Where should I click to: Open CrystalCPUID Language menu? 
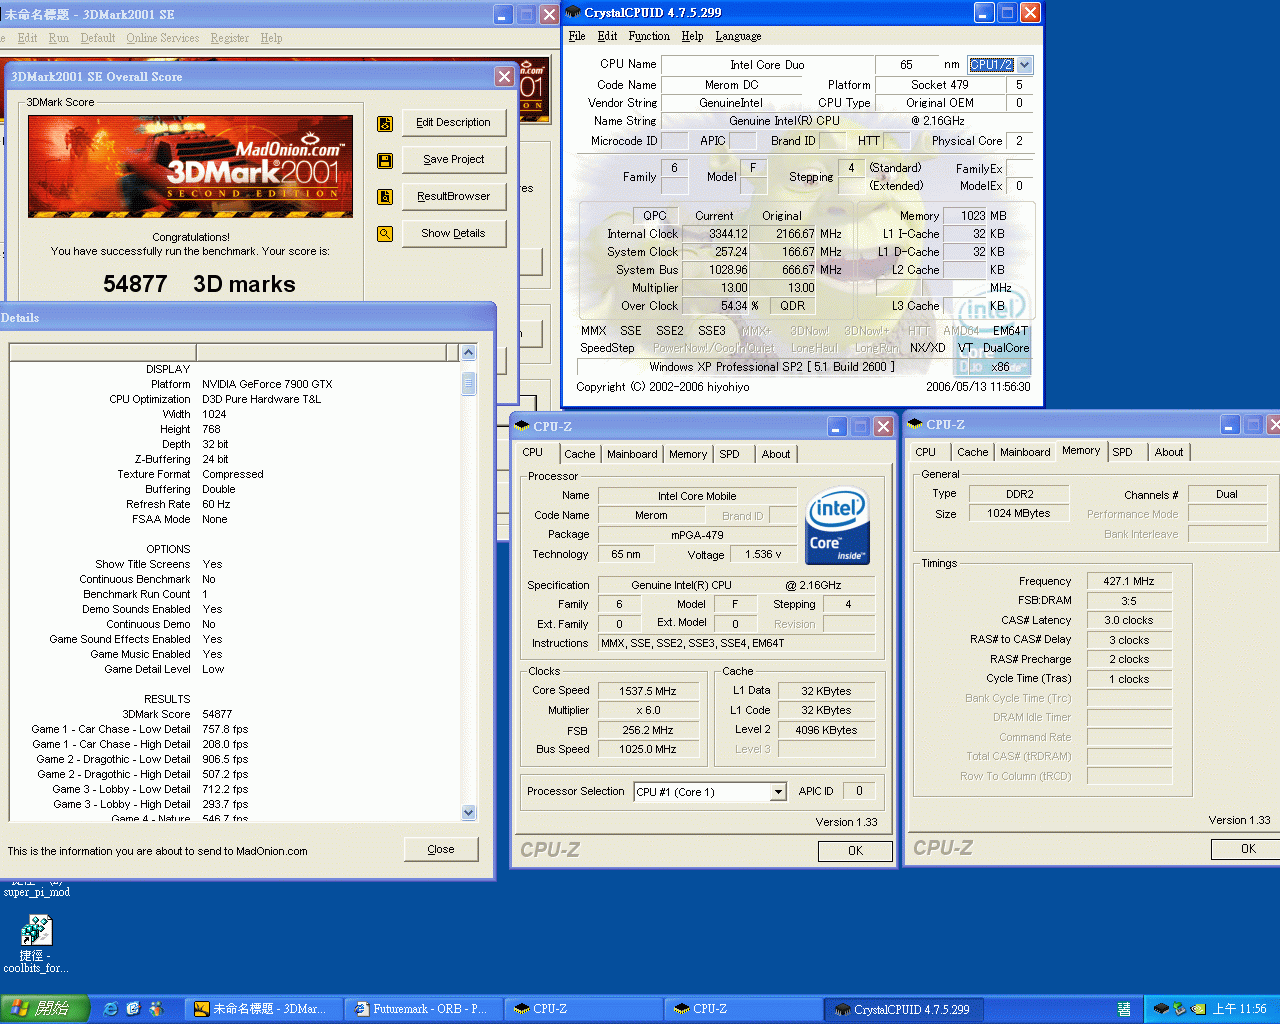[x=738, y=36]
